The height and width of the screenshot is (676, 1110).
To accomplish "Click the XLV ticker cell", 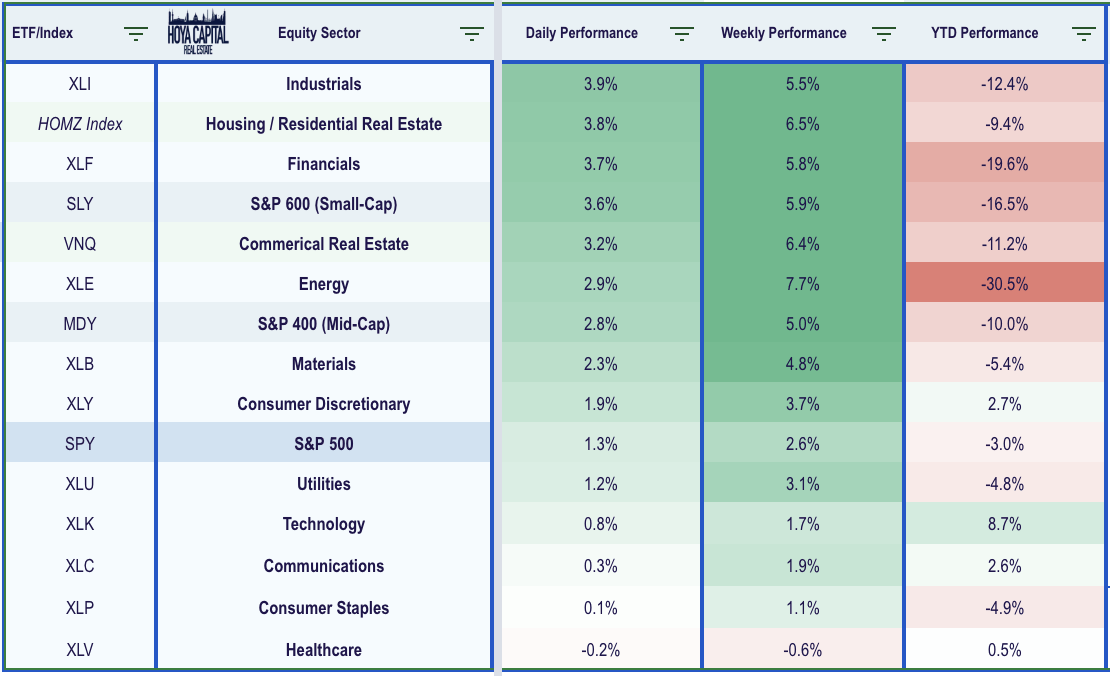I will (x=79, y=650).
